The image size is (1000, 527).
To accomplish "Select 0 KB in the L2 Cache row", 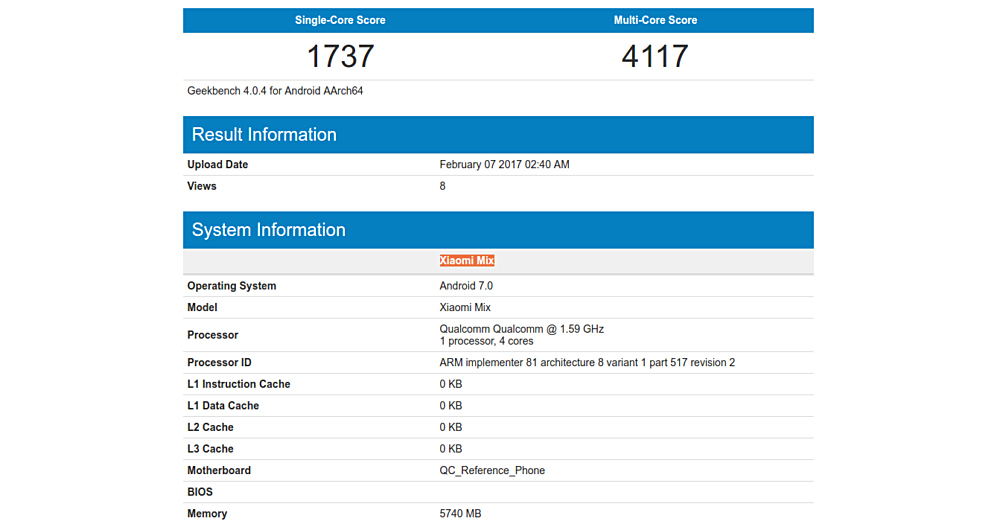I will coord(451,427).
